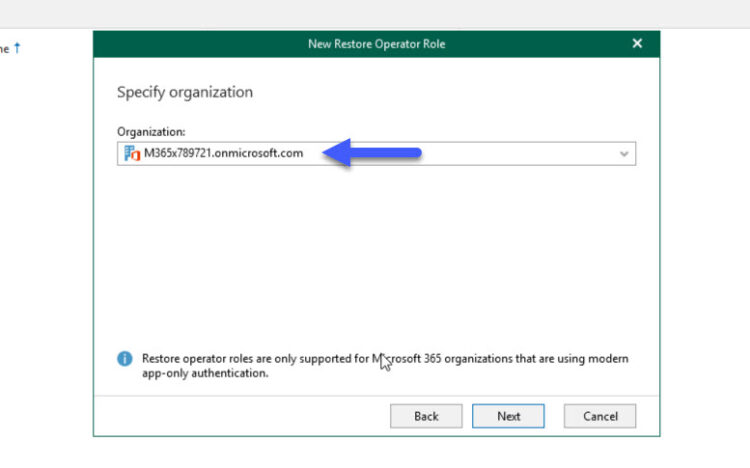Click the Microsoft 365 organization icon
Image resolution: width=750 pixels, height=468 pixels.
click(132, 153)
